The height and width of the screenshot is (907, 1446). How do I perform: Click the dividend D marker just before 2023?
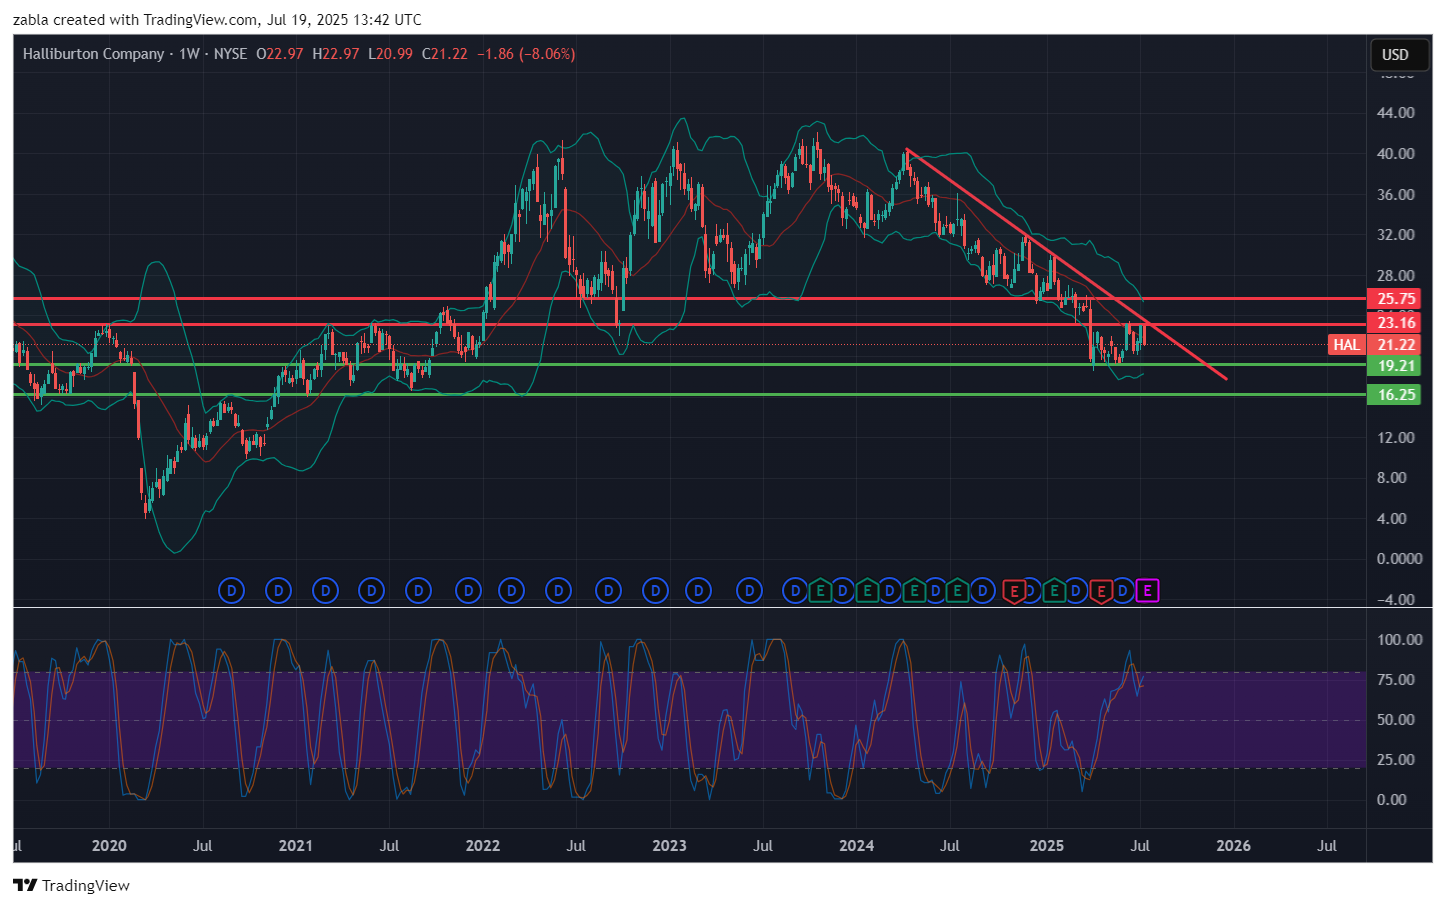[x=655, y=591]
